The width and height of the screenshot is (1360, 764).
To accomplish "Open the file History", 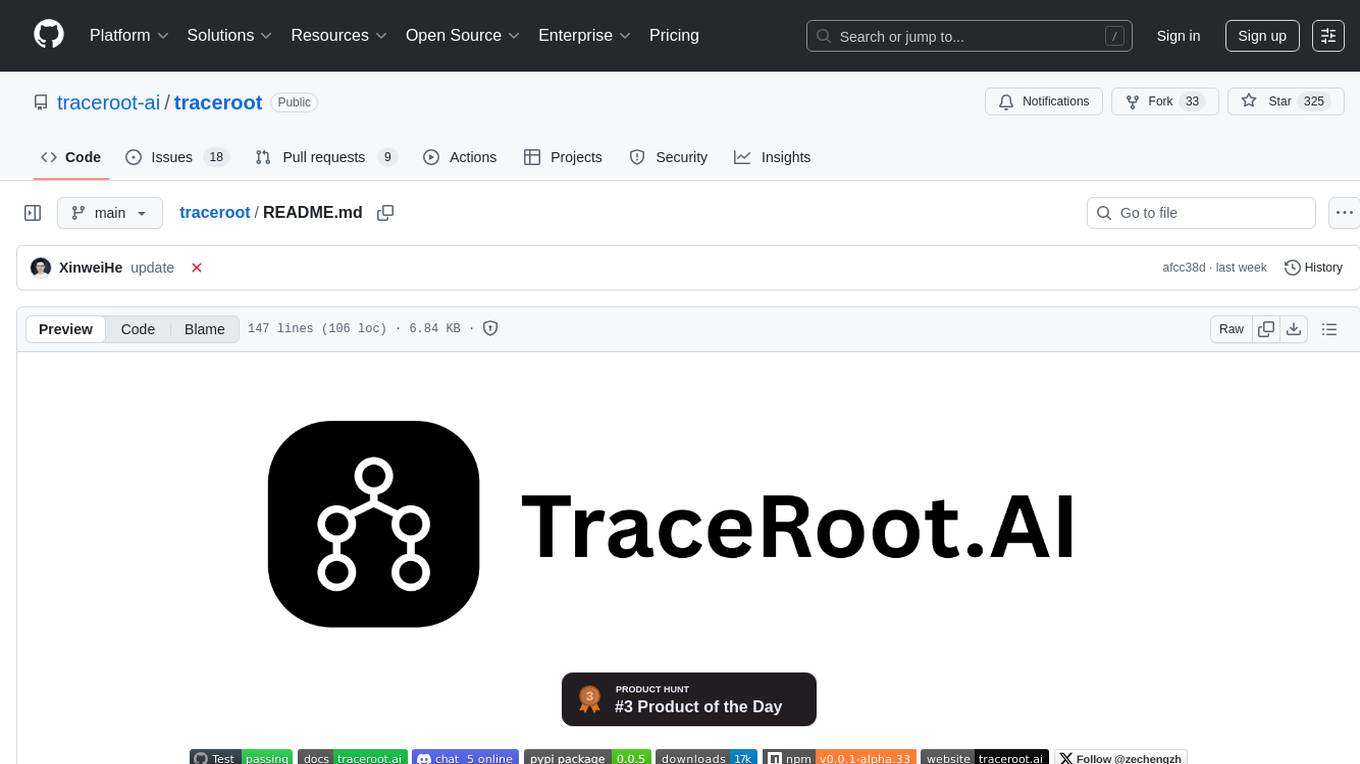I will coord(1313,267).
